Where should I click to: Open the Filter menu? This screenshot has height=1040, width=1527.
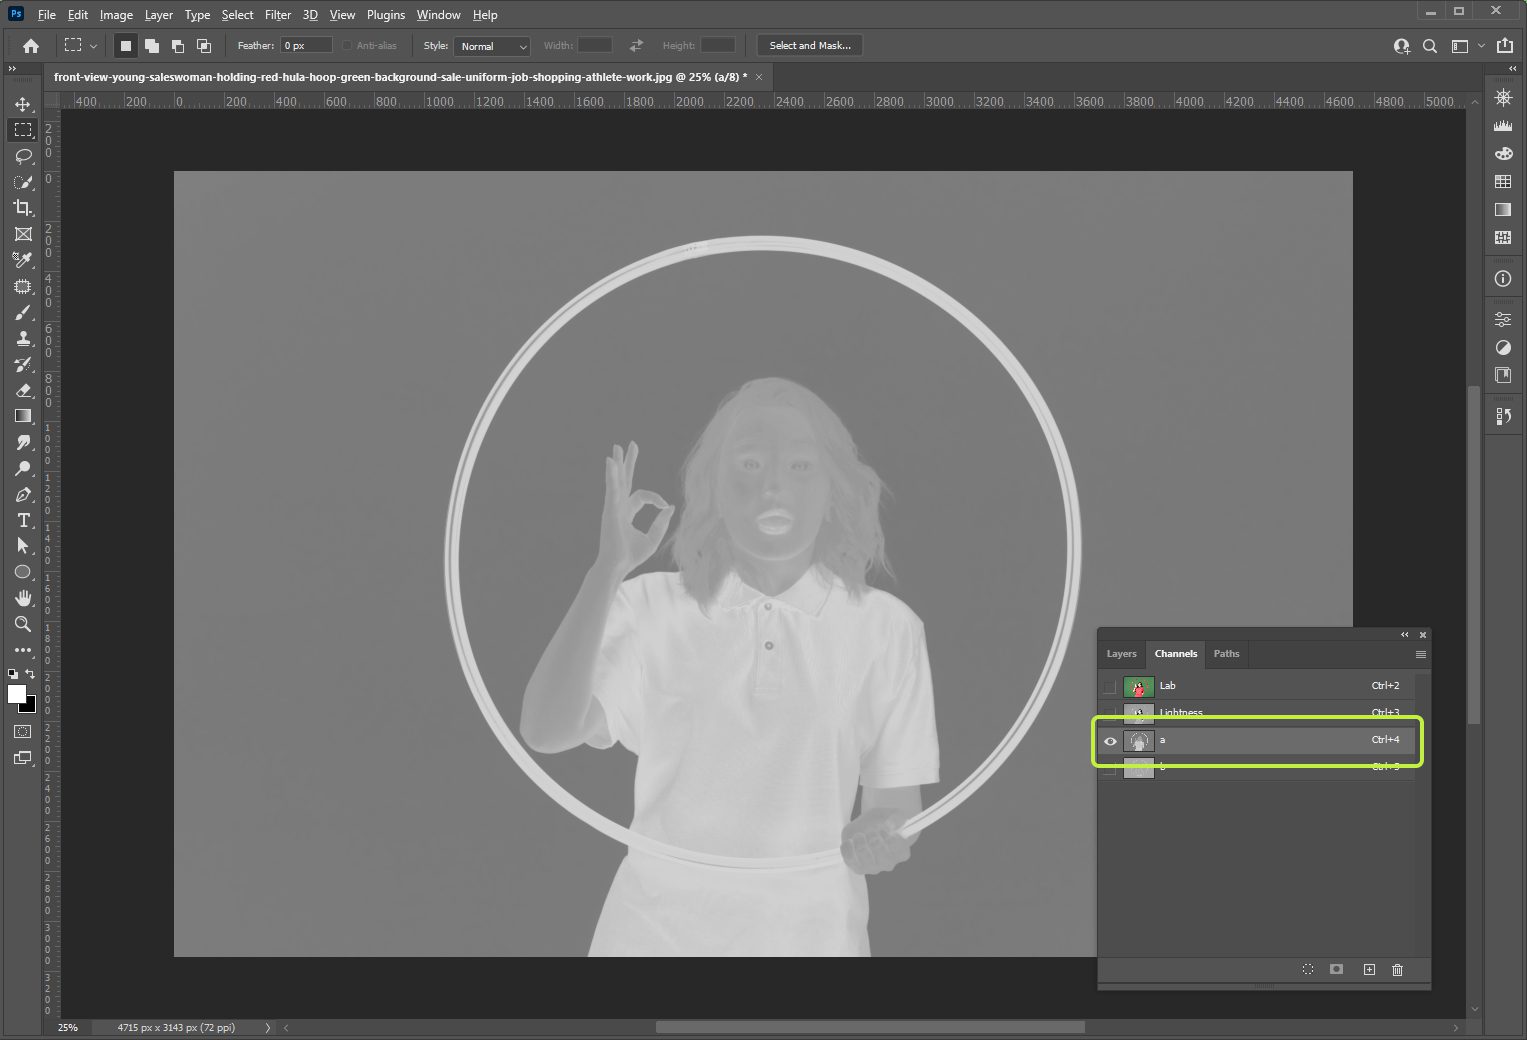point(278,15)
